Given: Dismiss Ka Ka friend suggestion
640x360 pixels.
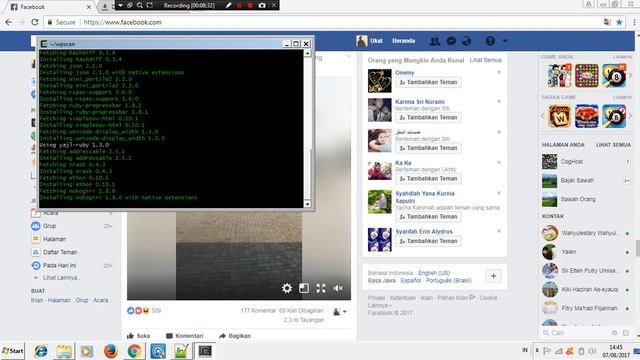Looking at the screenshot, I should 499,162.
